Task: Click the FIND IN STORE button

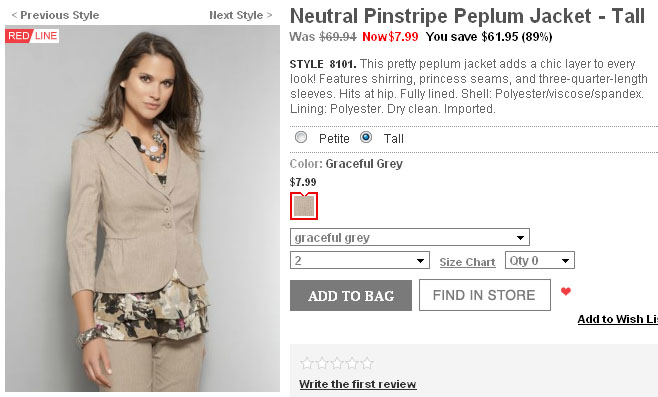Action: pyautogui.click(x=485, y=295)
